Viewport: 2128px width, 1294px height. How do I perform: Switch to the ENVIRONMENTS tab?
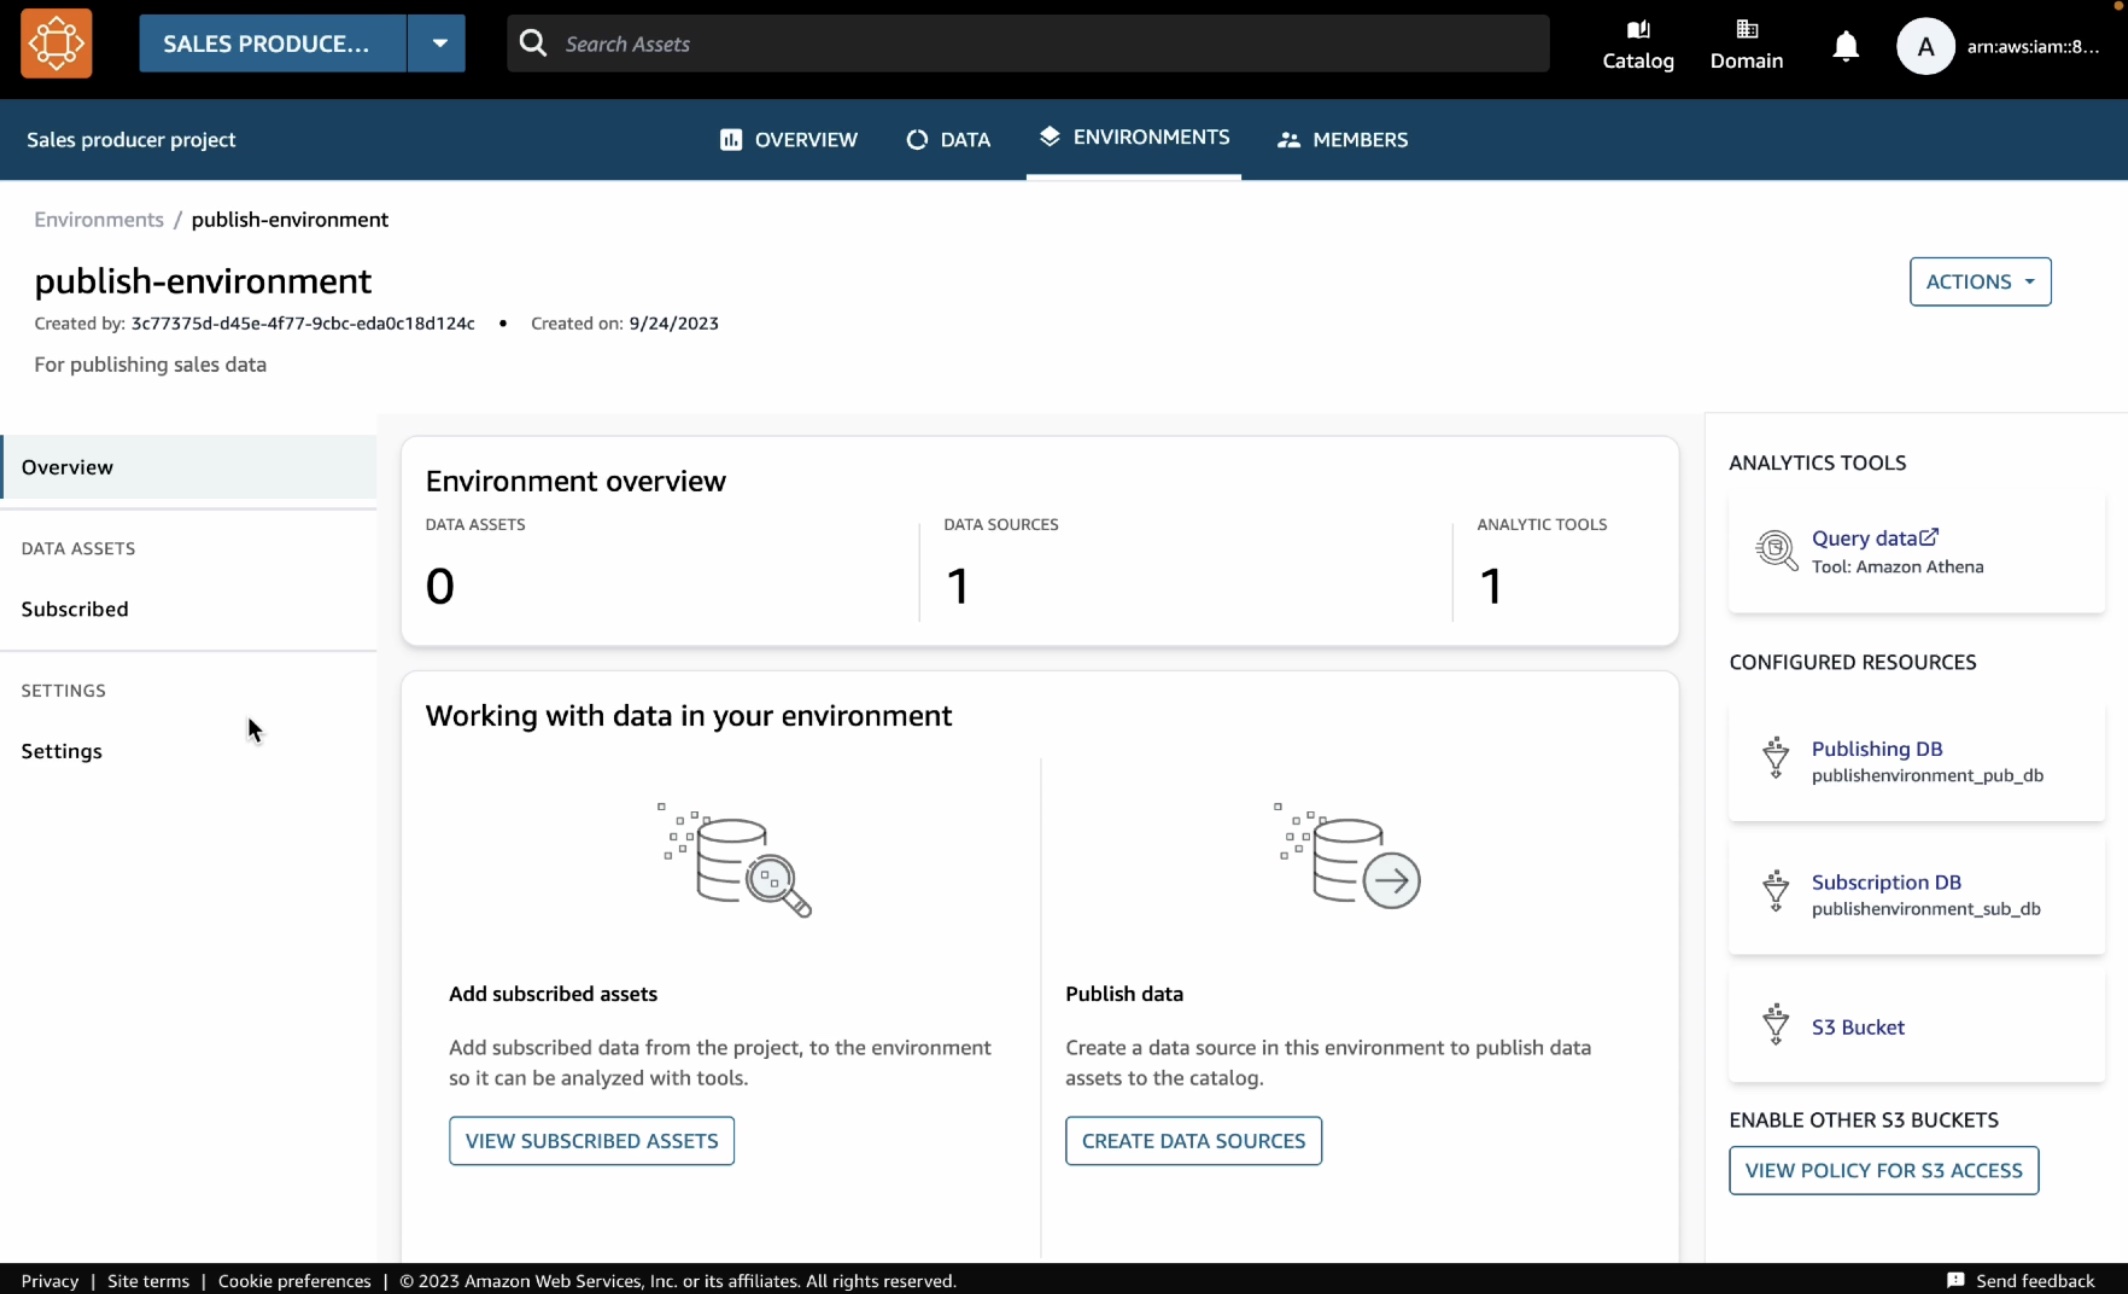[1134, 138]
